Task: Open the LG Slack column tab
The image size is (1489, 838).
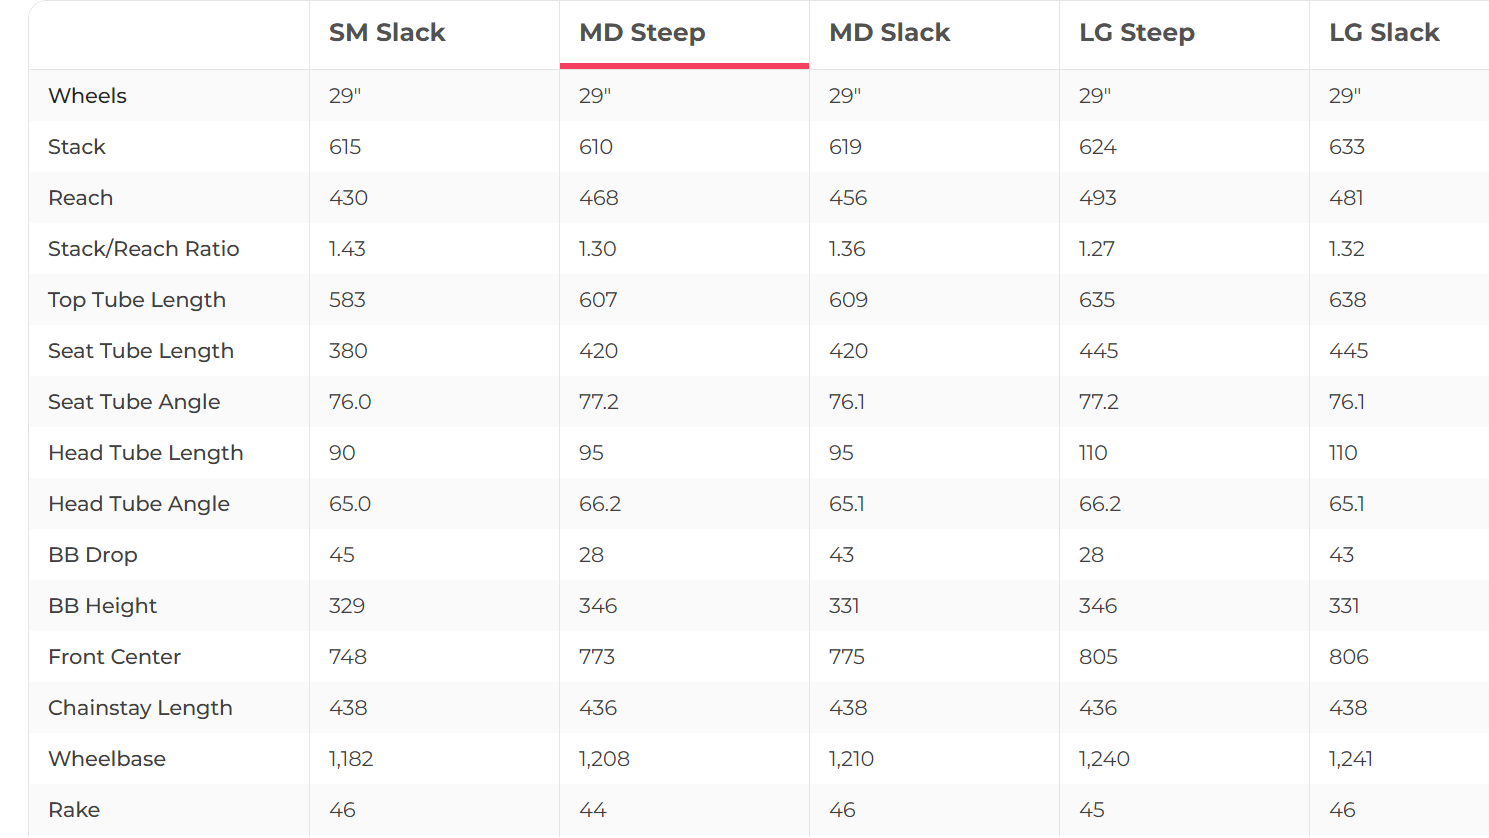Action: click(x=1384, y=33)
